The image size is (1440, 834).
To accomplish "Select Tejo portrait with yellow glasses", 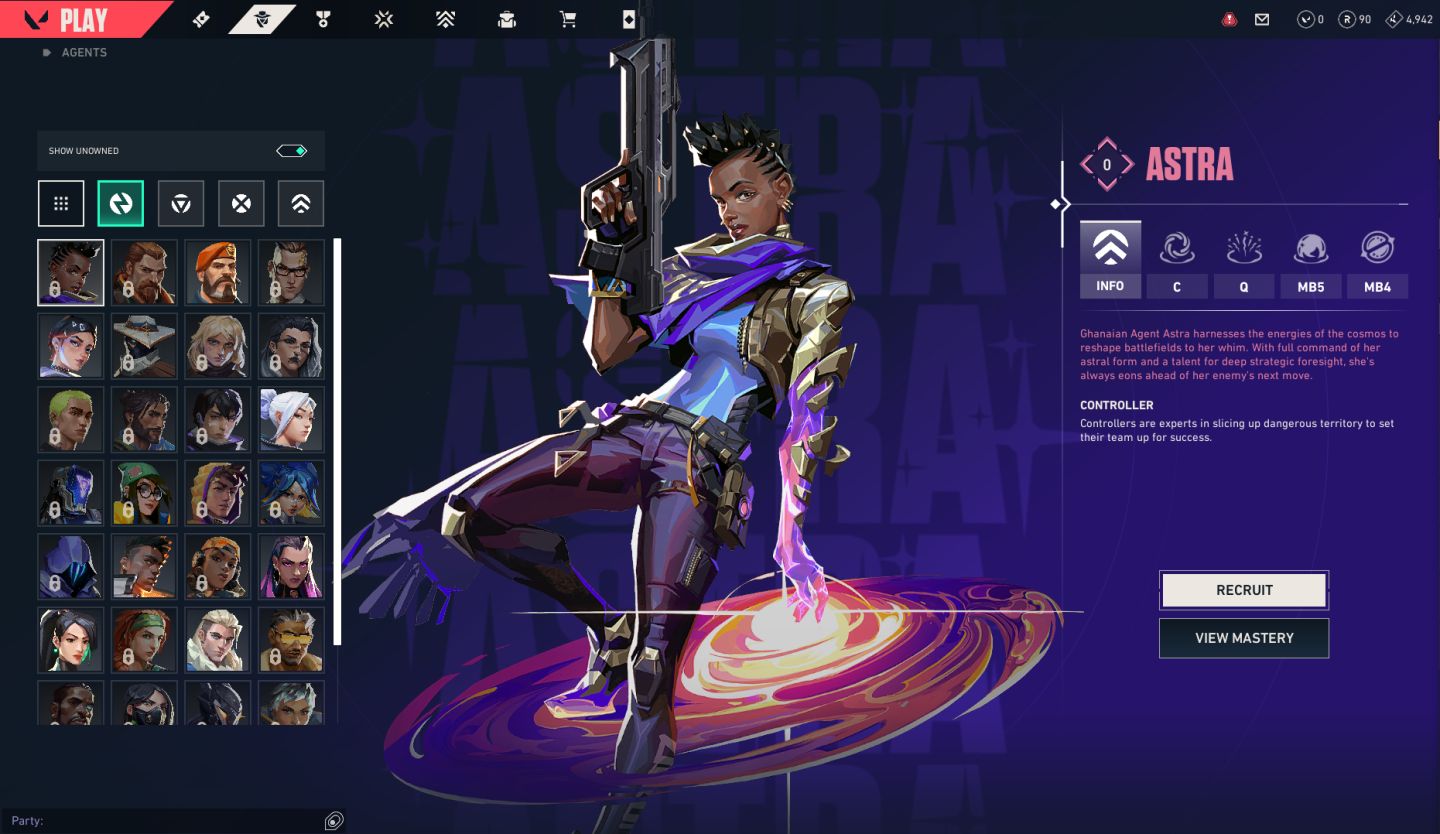I will pyautogui.click(x=291, y=640).
